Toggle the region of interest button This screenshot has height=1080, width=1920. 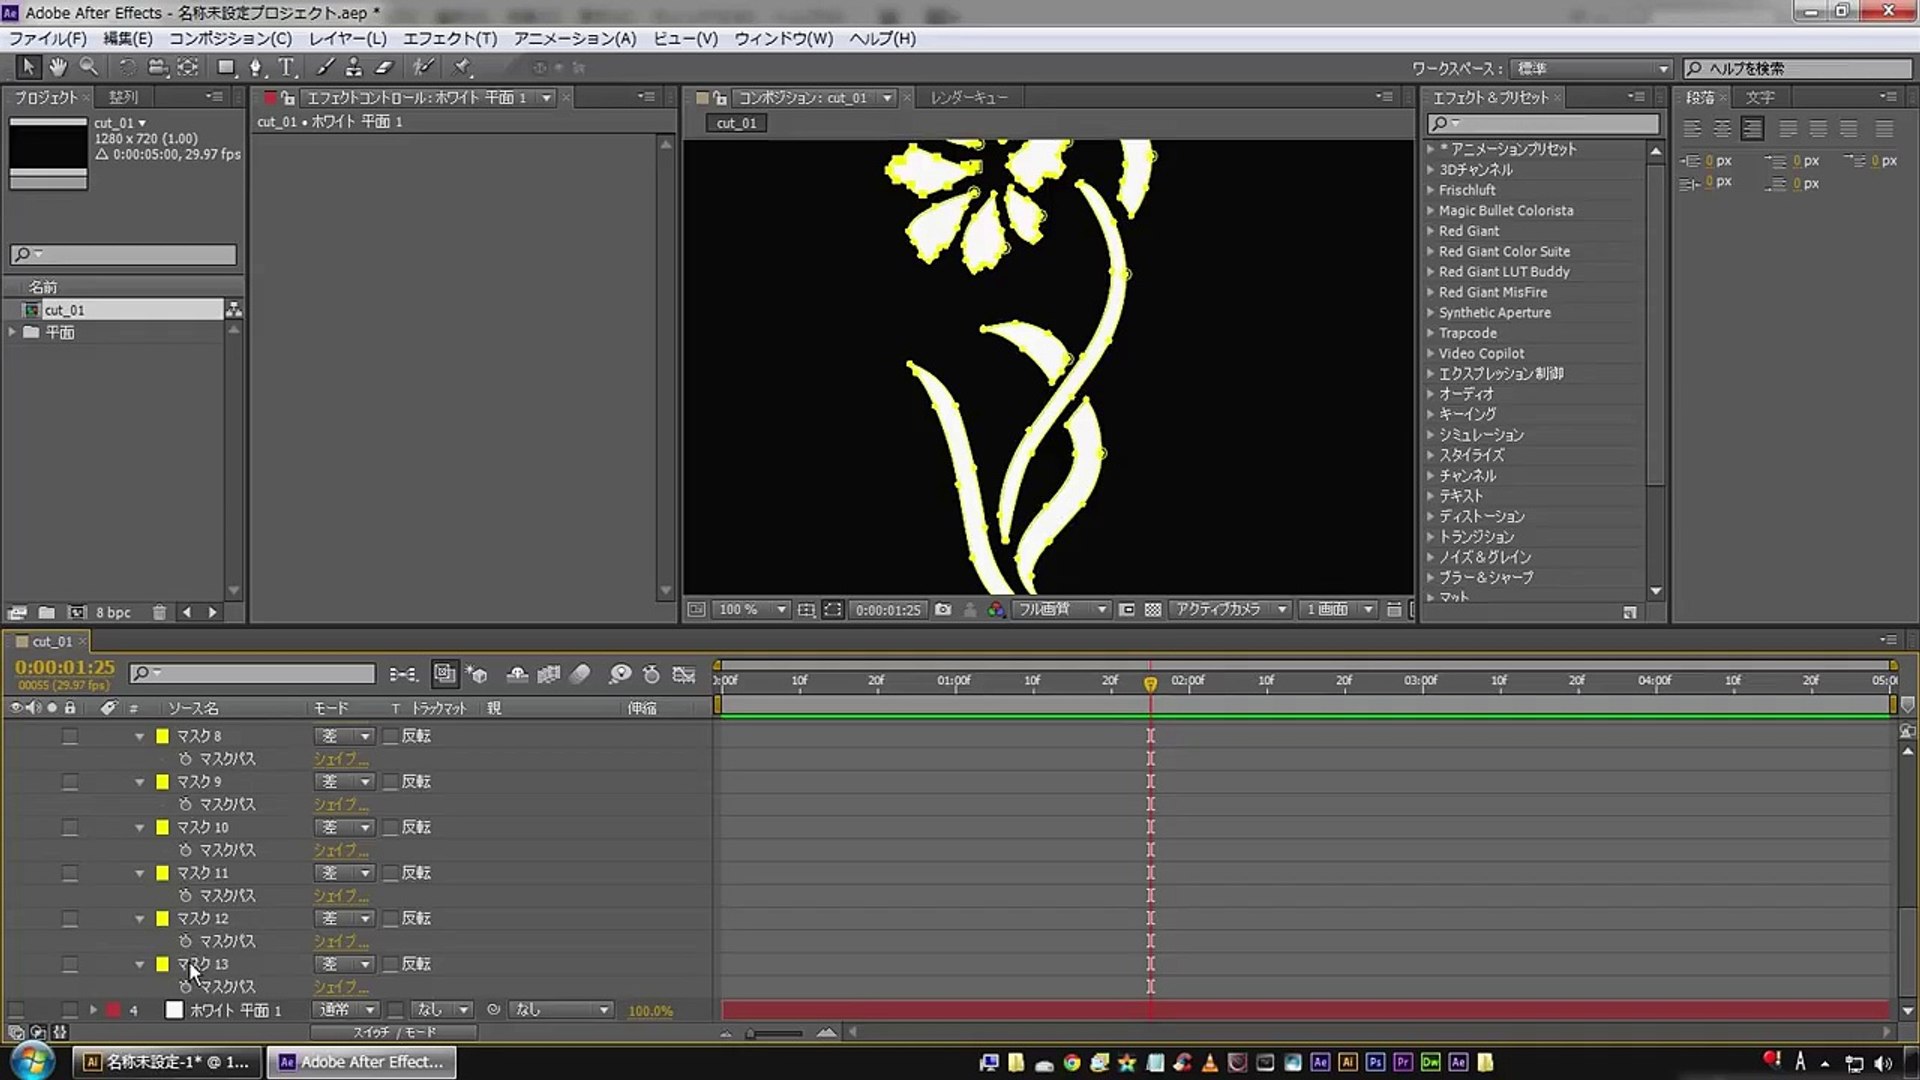(1127, 609)
